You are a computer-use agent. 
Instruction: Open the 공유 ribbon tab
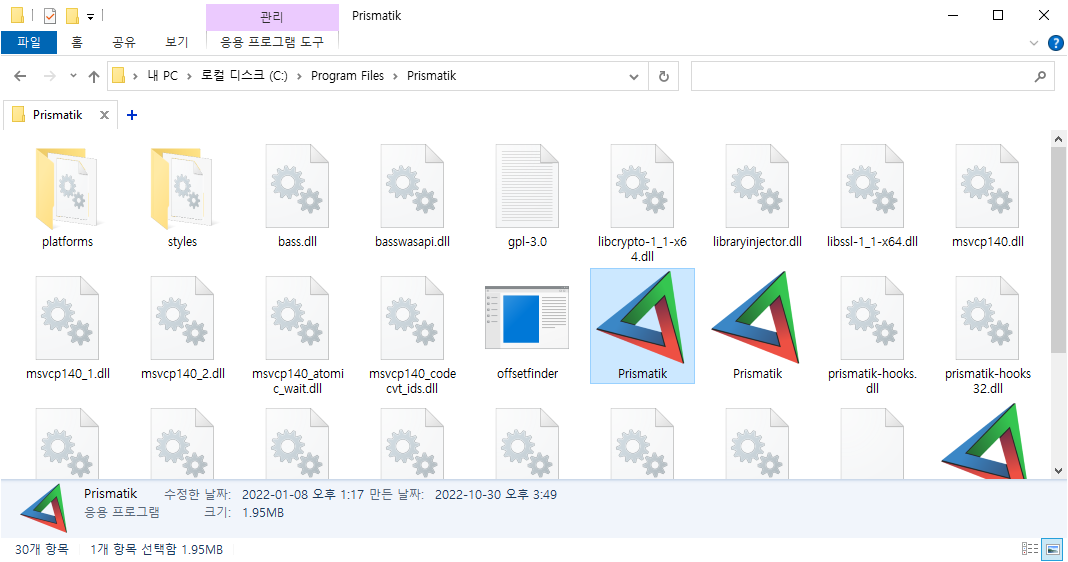coord(124,42)
